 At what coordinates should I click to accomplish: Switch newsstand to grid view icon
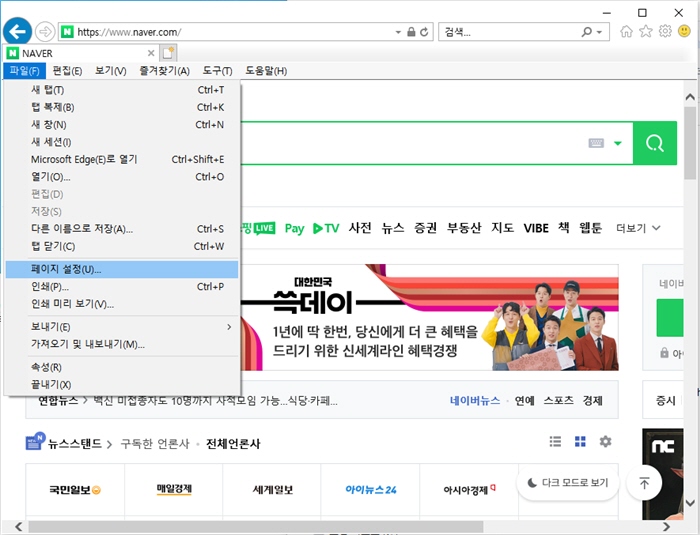pos(580,442)
